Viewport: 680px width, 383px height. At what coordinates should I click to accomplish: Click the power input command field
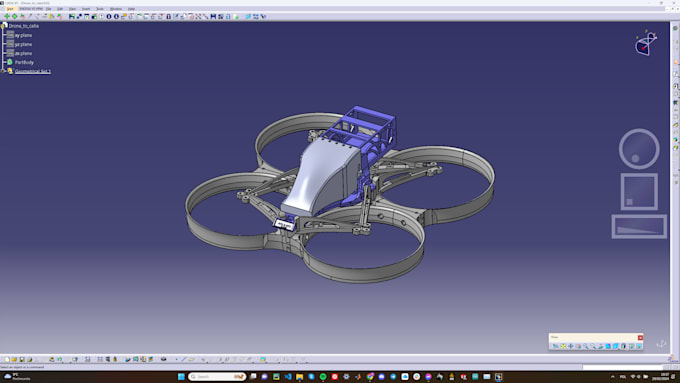[x=622, y=367]
